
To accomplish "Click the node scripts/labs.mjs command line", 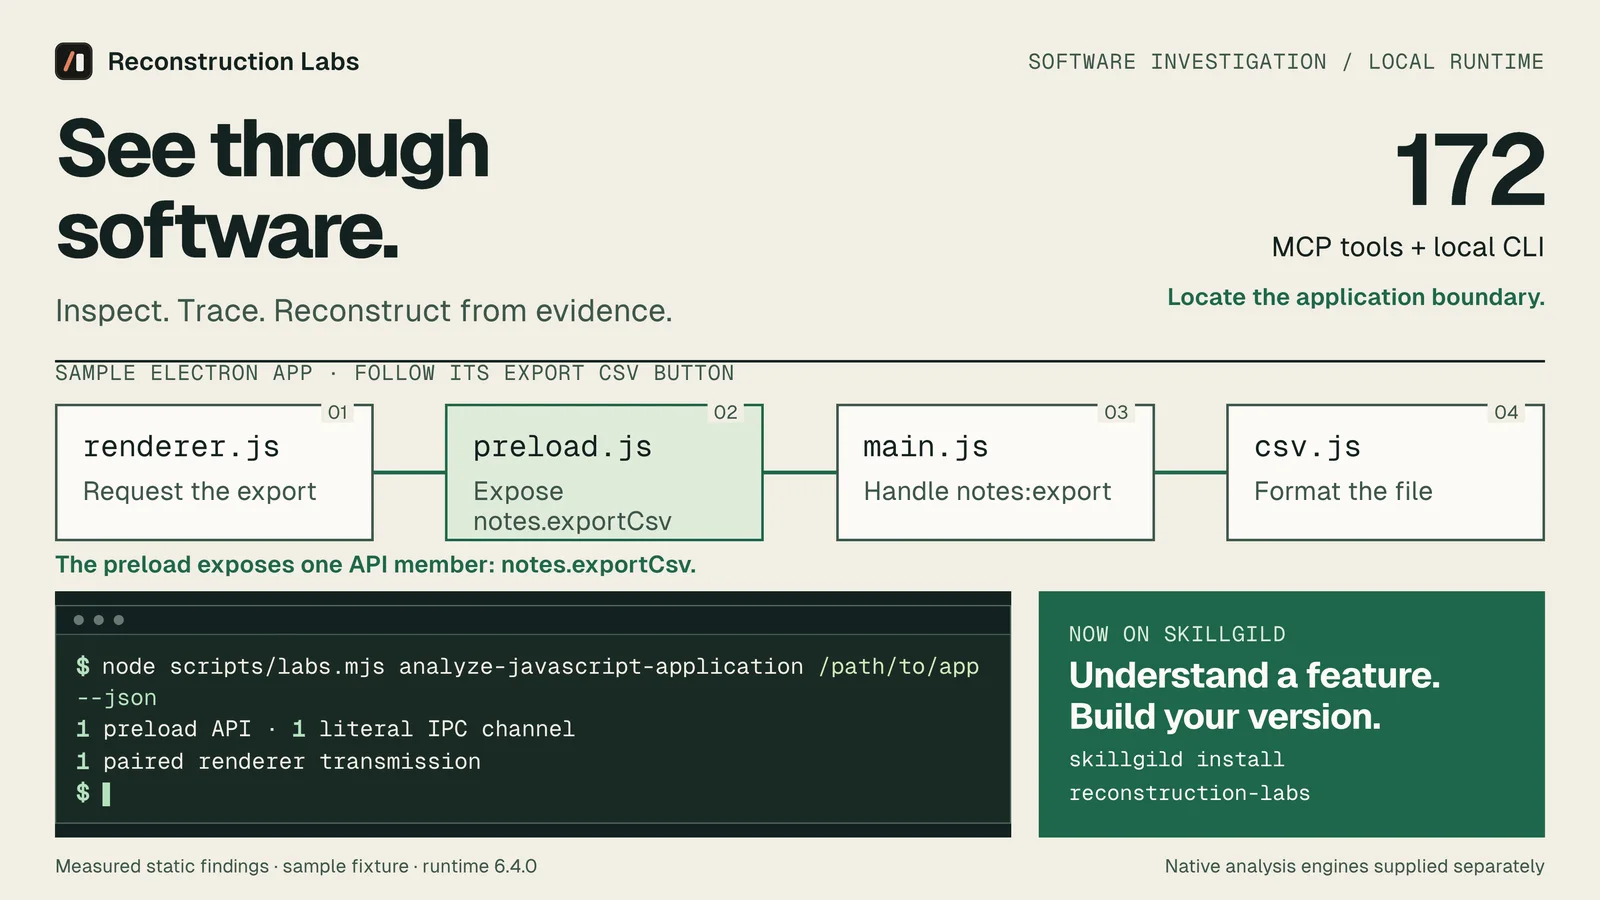I will pos(527,682).
